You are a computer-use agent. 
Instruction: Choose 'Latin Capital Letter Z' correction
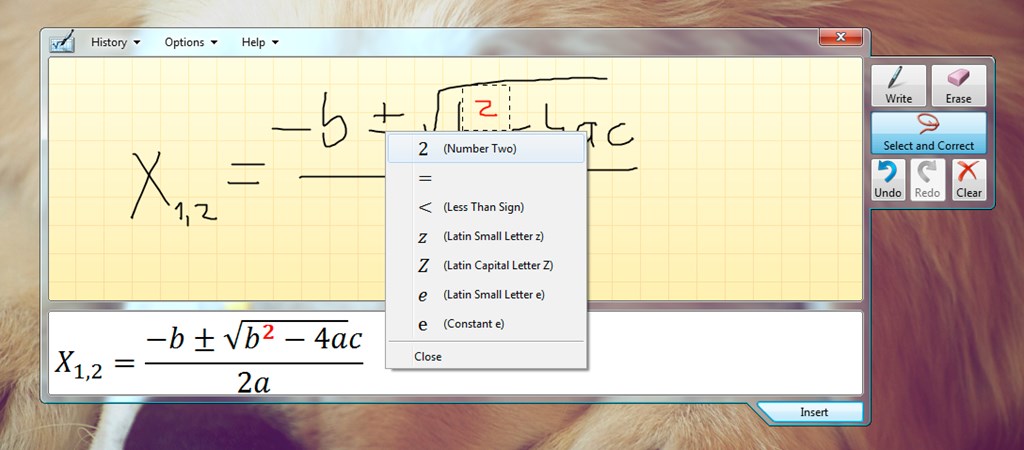point(486,266)
